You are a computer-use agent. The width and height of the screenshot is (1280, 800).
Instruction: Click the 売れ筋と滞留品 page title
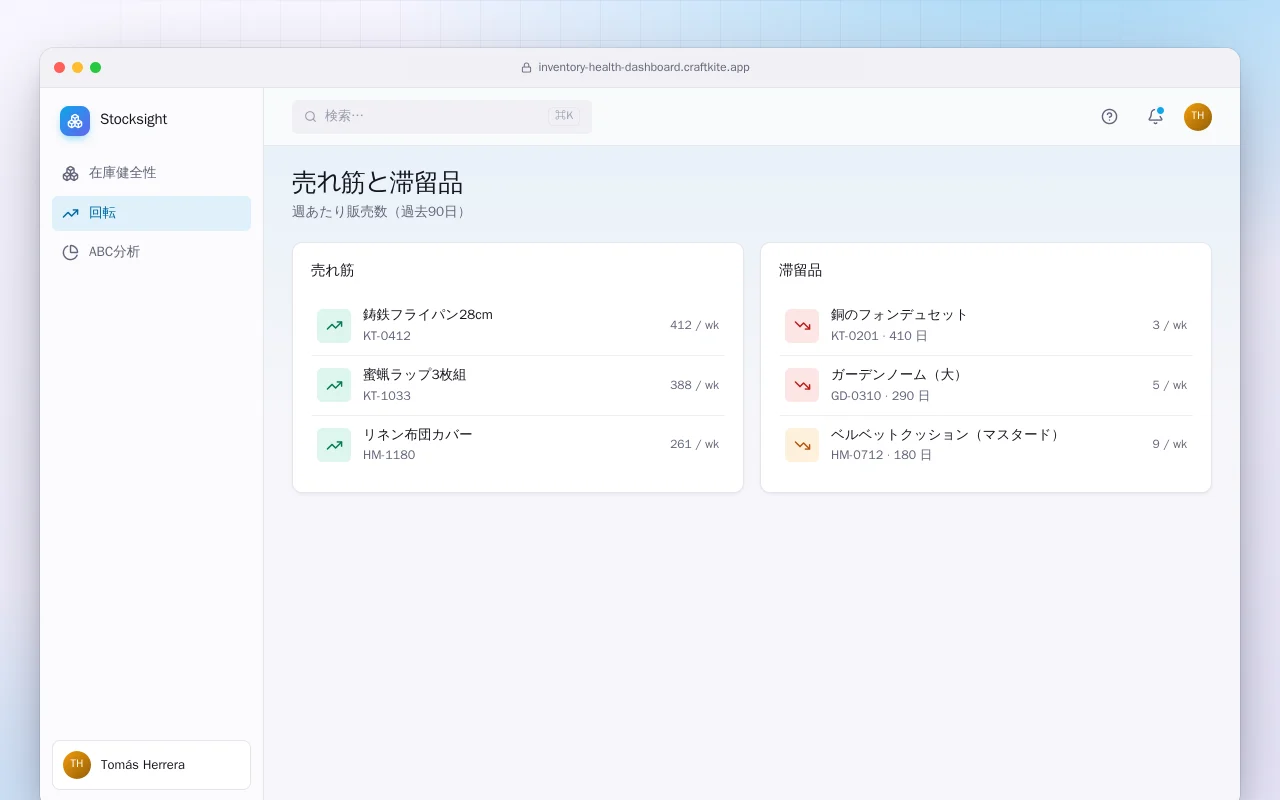(378, 182)
